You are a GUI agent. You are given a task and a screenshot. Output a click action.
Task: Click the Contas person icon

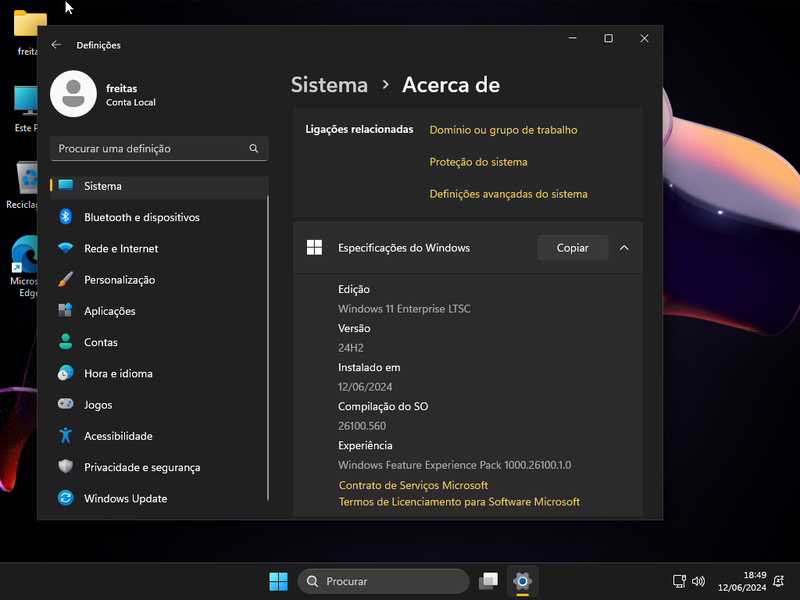[x=65, y=342]
